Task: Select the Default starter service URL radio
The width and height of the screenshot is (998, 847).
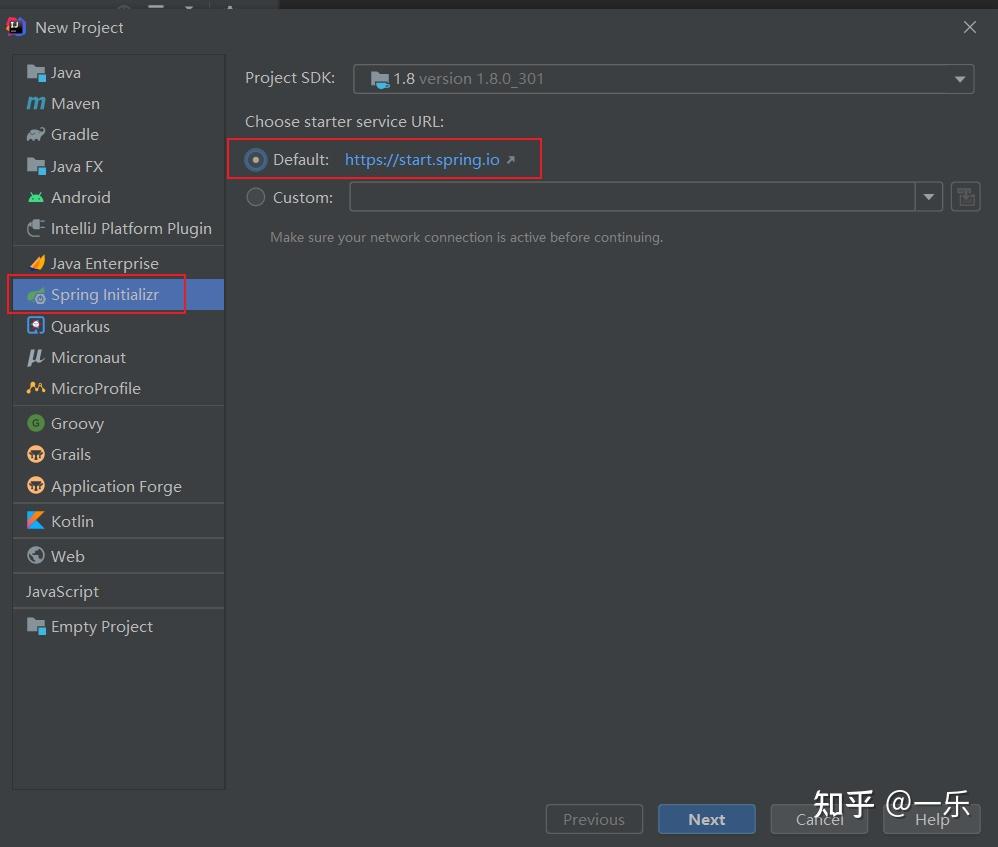Action: click(x=256, y=159)
